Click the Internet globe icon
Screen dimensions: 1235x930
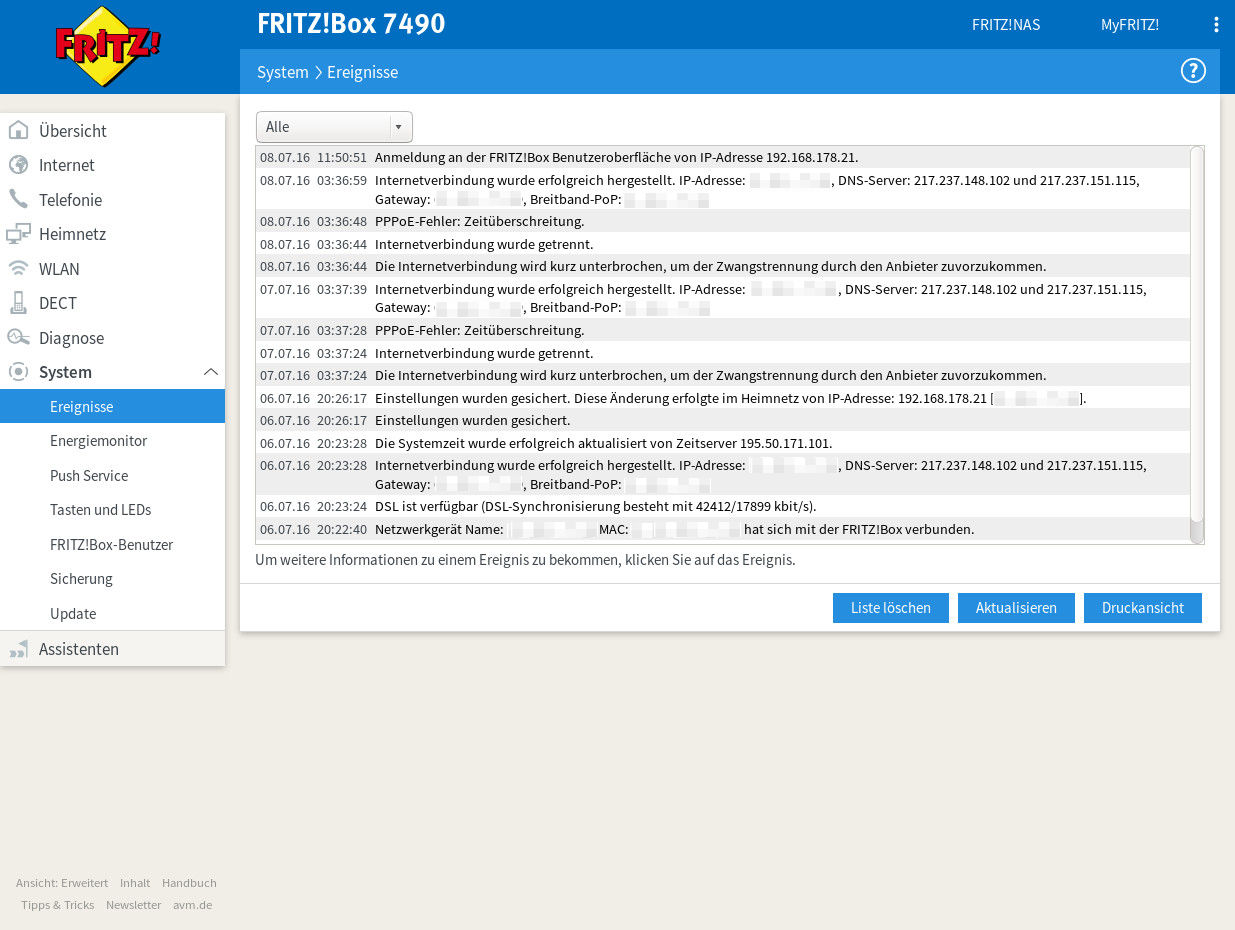click(x=18, y=165)
